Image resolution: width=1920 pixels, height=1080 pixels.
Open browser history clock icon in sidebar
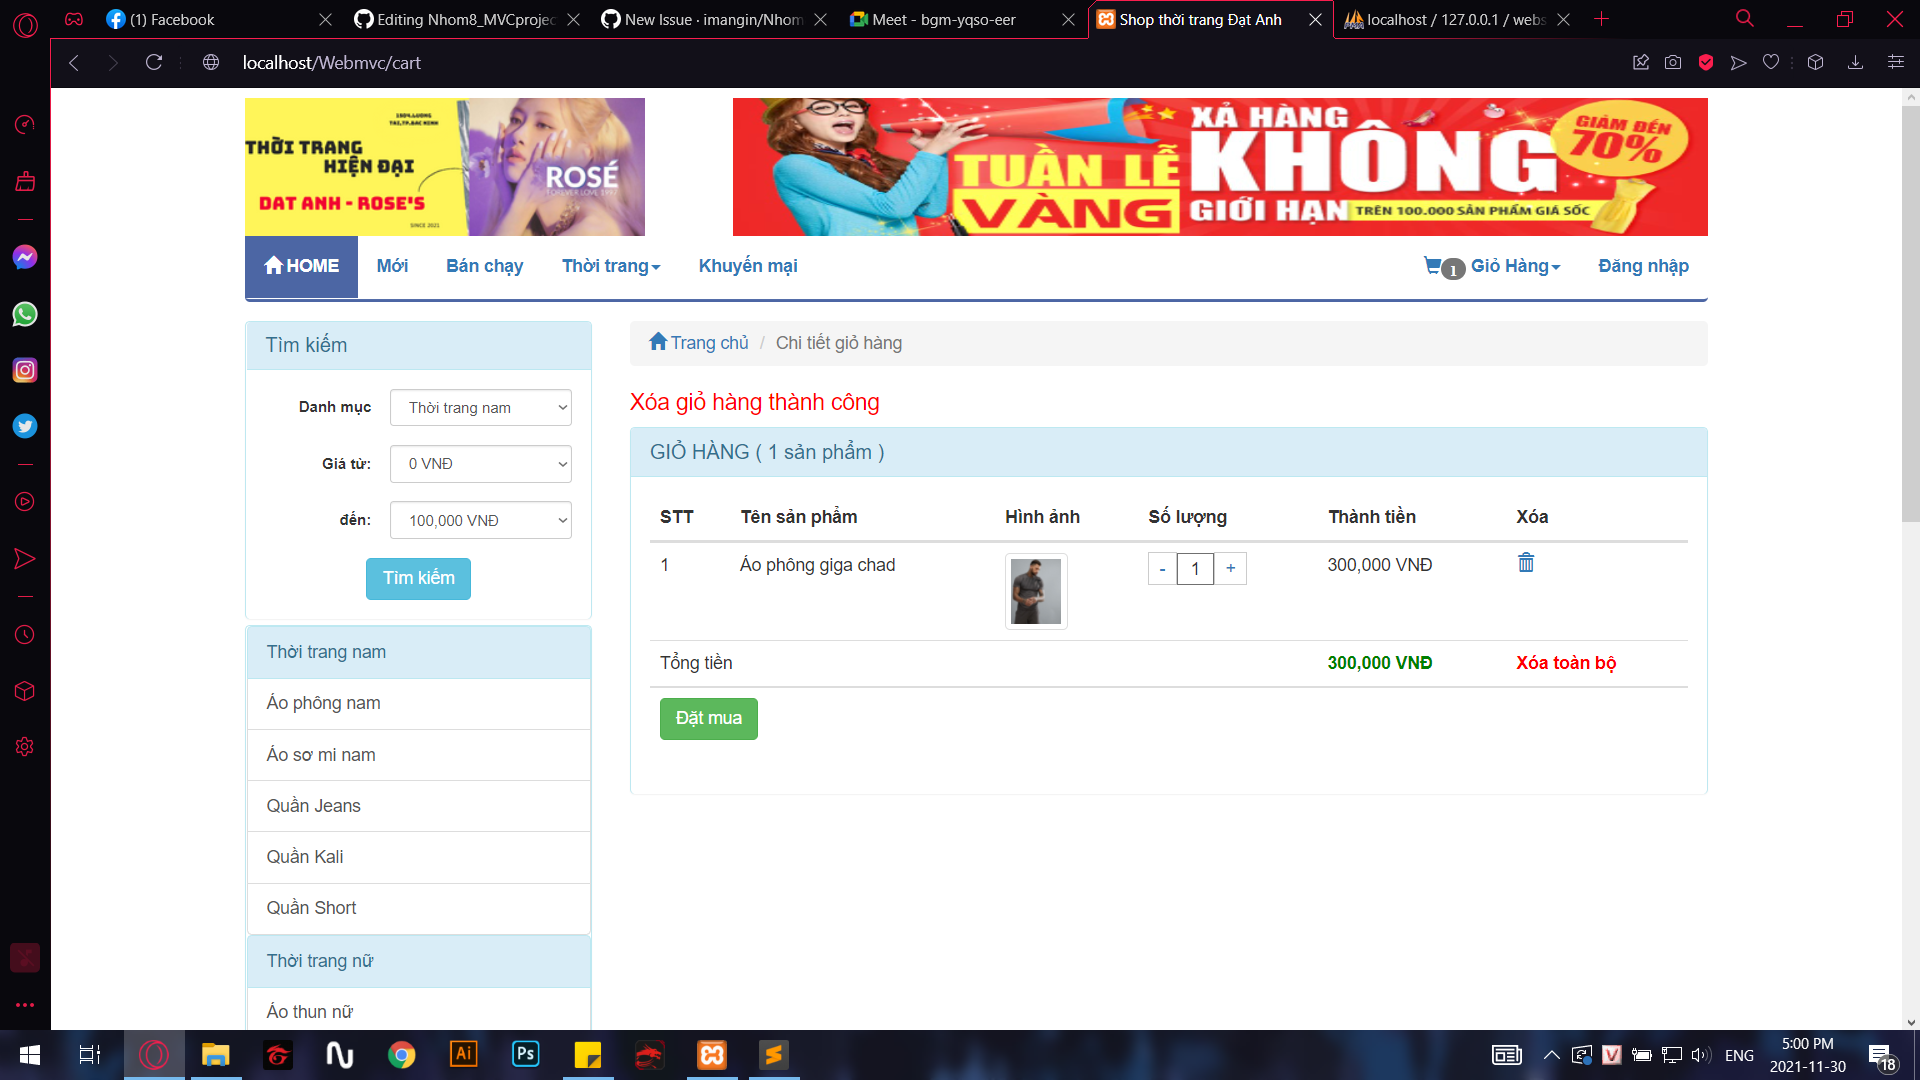tap(25, 635)
